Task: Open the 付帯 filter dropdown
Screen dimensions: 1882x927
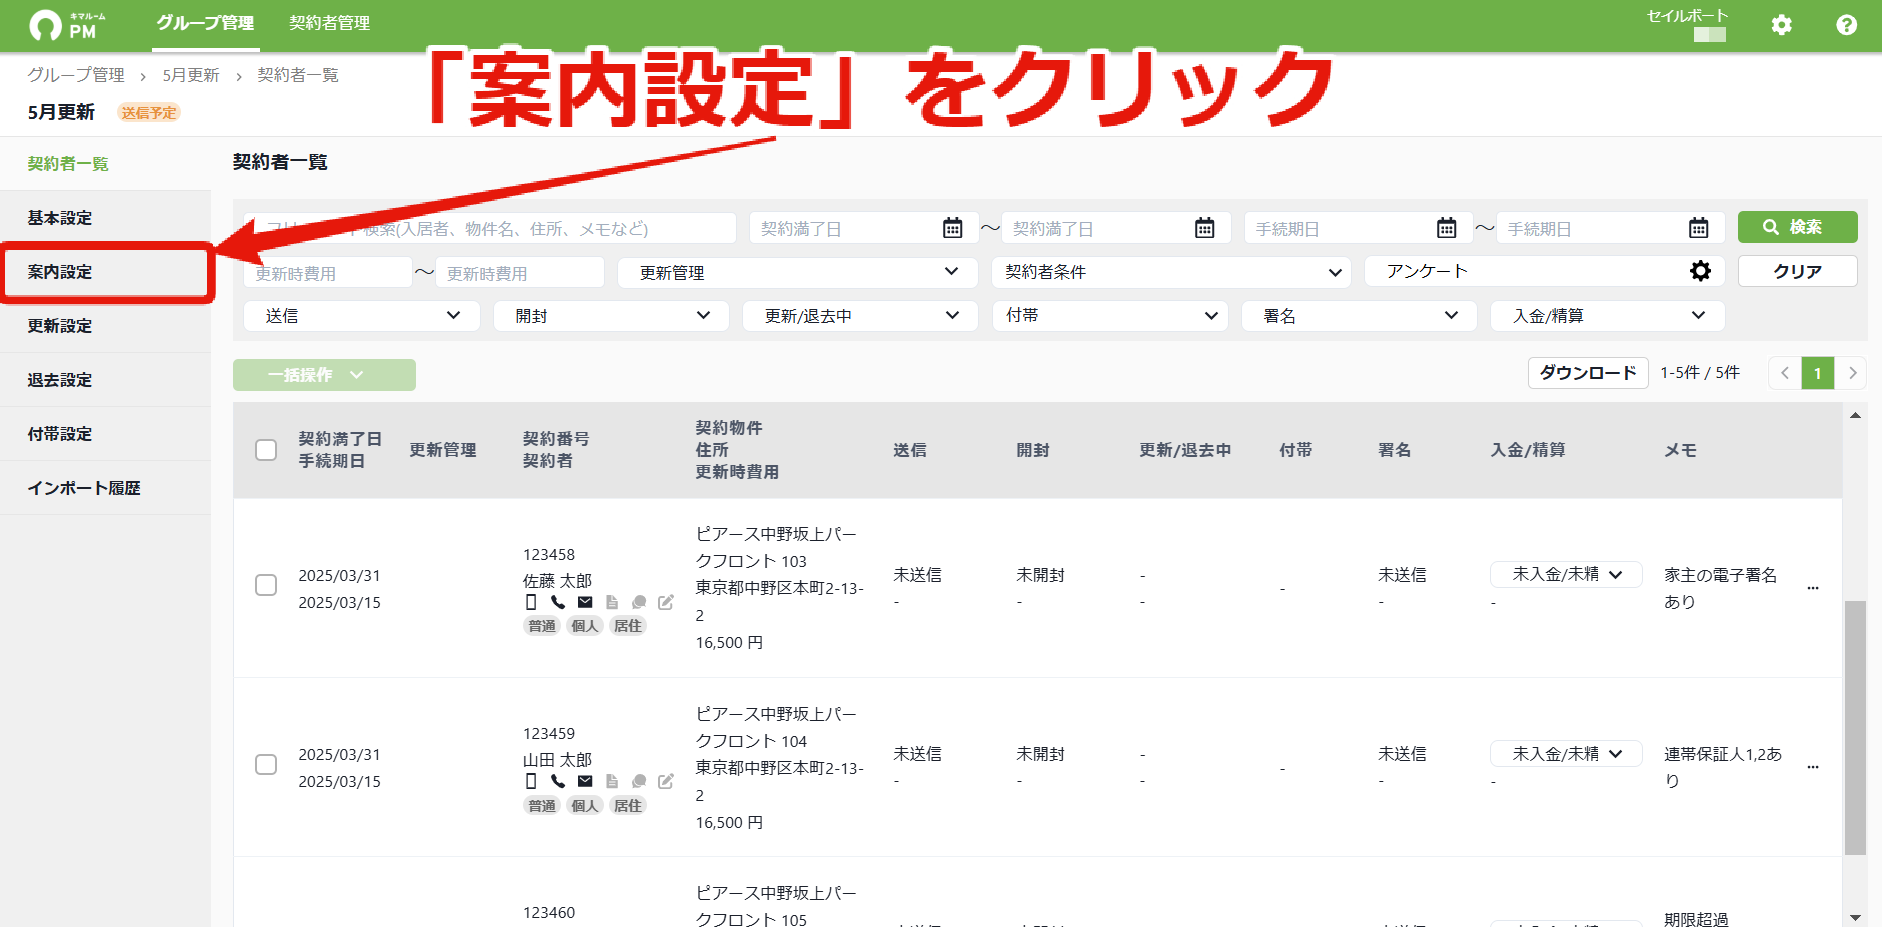Action: click(1110, 316)
